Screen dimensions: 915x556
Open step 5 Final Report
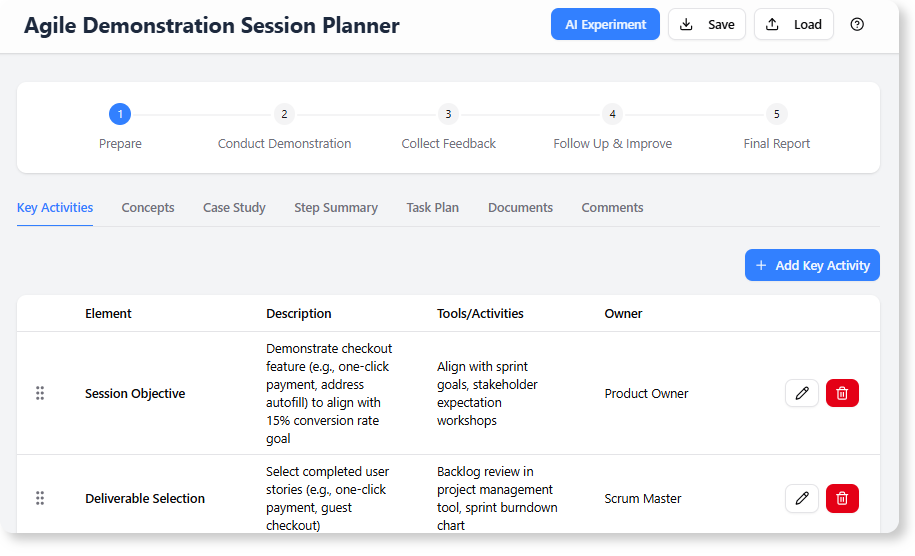click(776, 115)
